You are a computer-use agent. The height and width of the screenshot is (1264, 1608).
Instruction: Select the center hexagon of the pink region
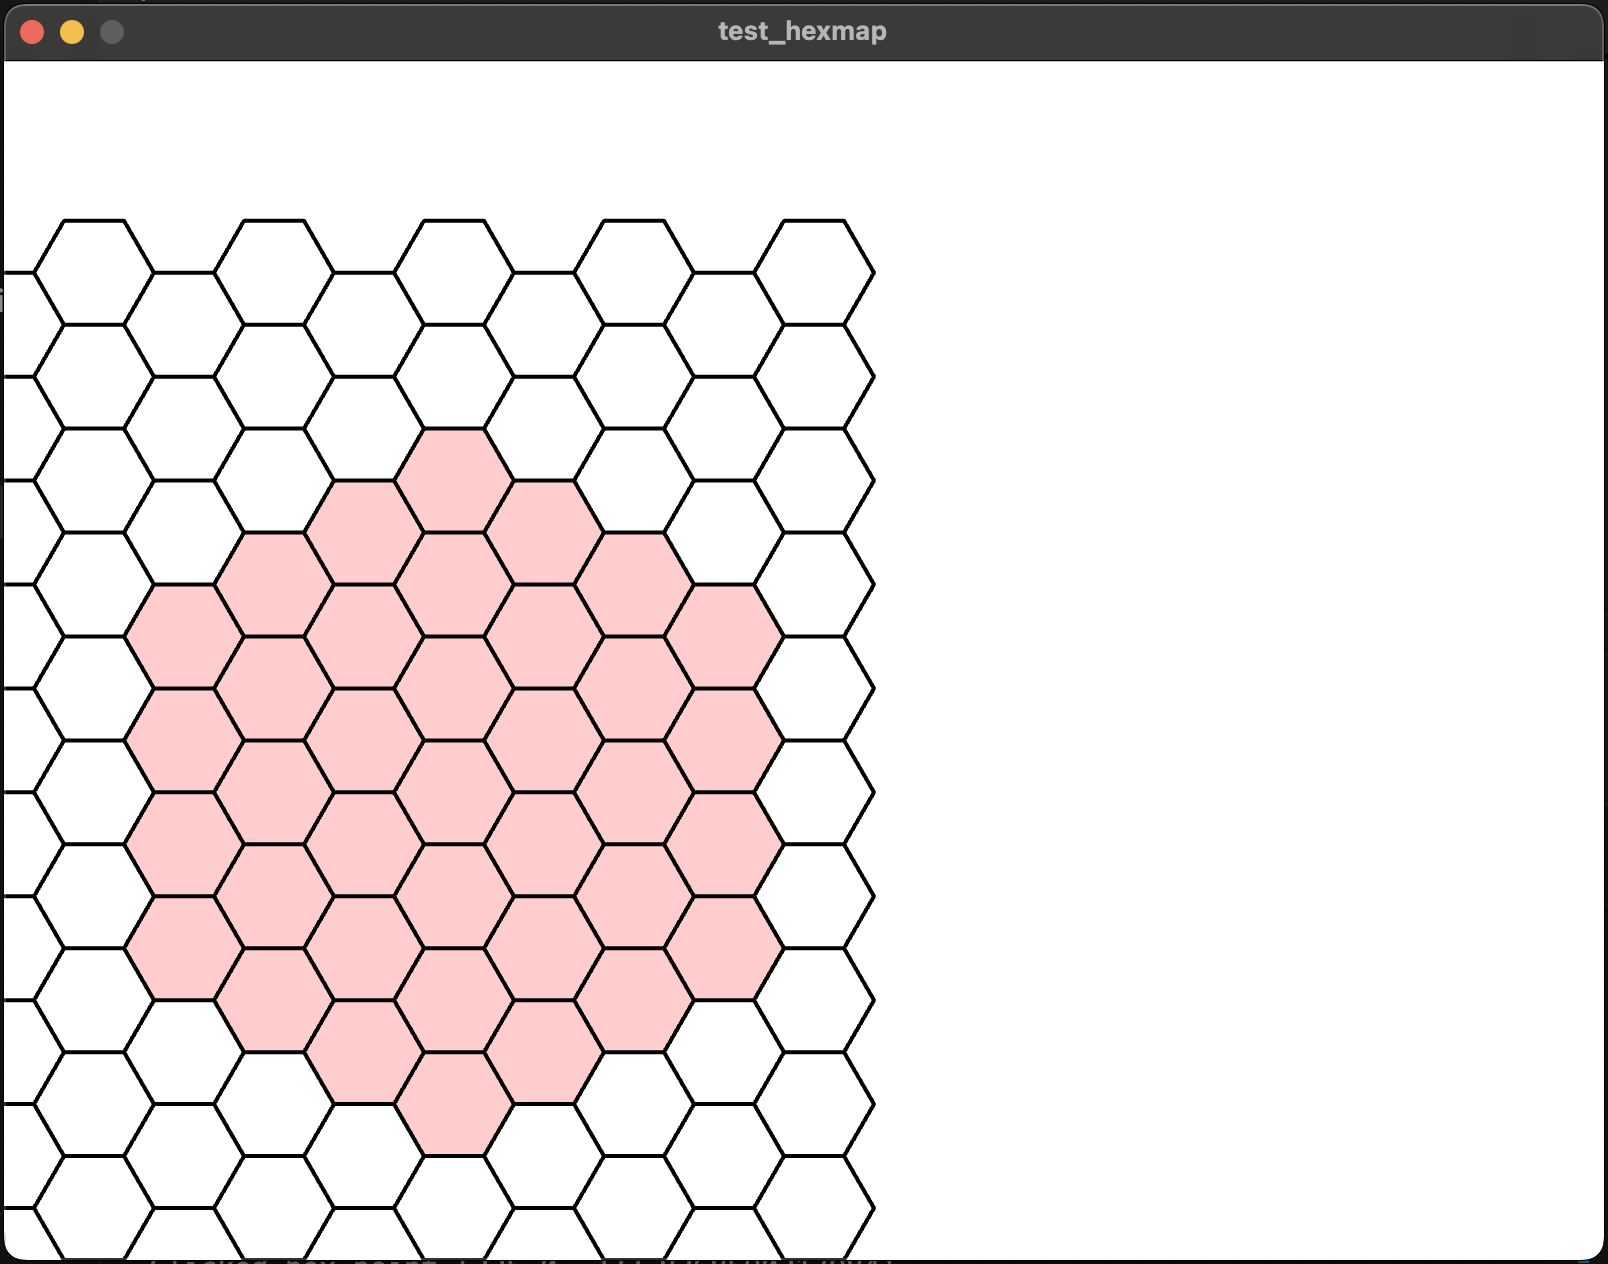(x=454, y=792)
